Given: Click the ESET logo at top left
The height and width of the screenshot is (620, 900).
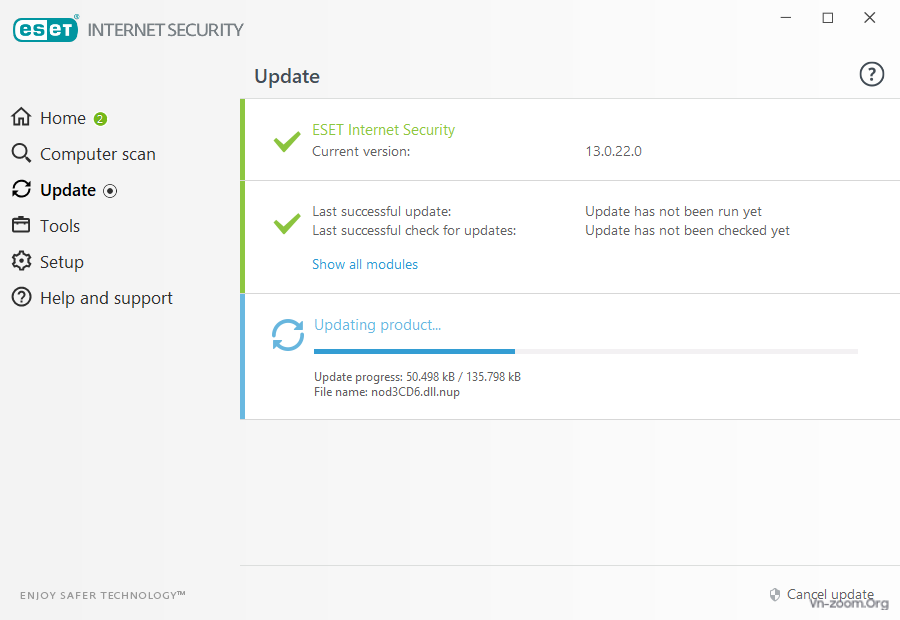Looking at the screenshot, I should tap(45, 29).
